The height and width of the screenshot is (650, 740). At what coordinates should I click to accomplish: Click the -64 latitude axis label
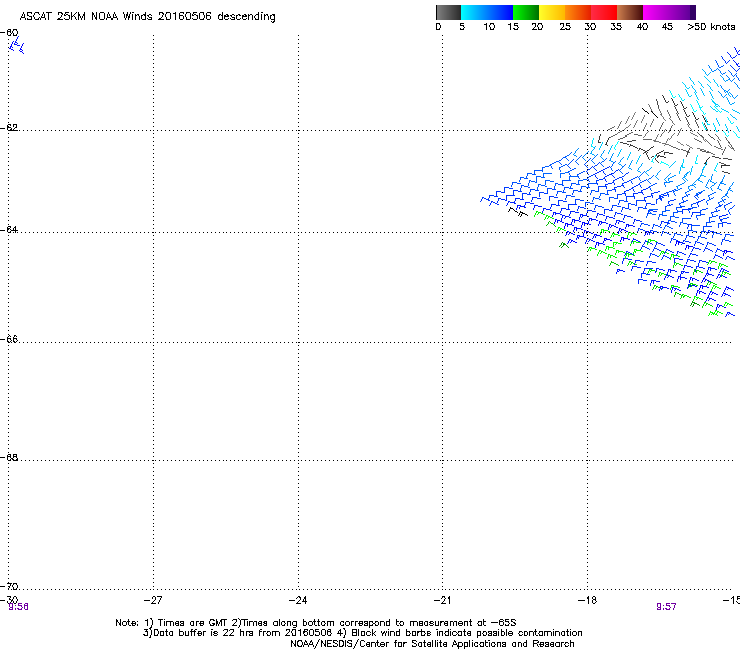point(9,229)
